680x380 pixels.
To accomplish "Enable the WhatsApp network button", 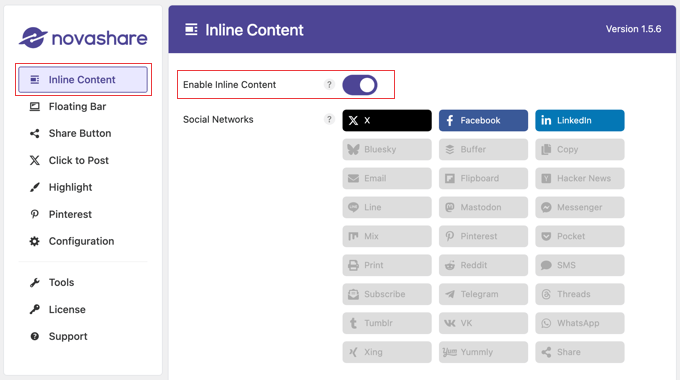I will (x=580, y=323).
